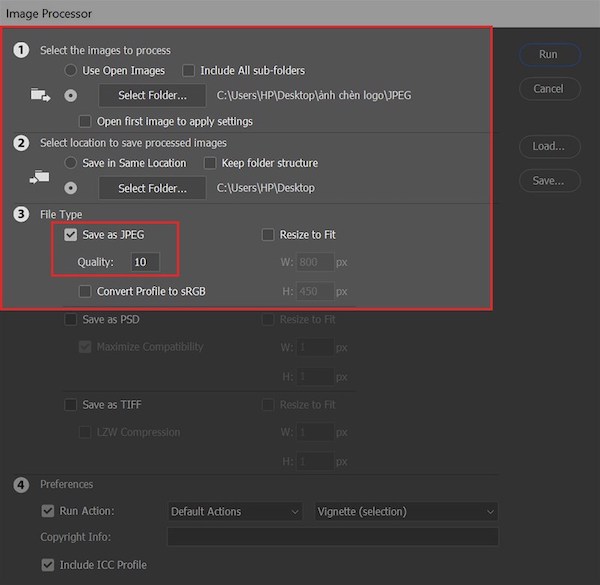The width and height of the screenshot is (600, 585).
Task: Click the JPEG Quality input field
Action: pos(143,262)
